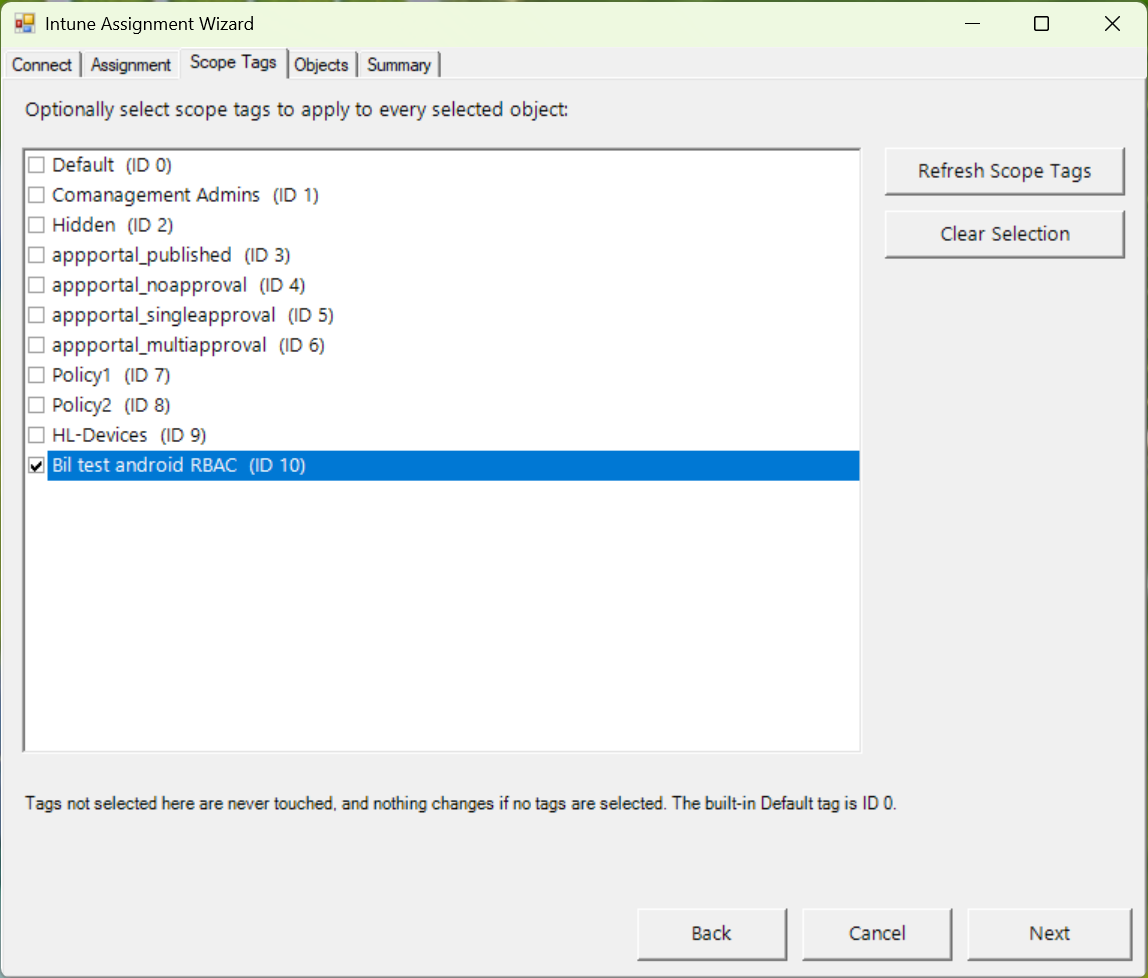Image resolution: width=1148 pixels, height=978 pixels.
Task: Select the 'Comanagement Admins (ID 1)' row text
Action: (185, 195)
